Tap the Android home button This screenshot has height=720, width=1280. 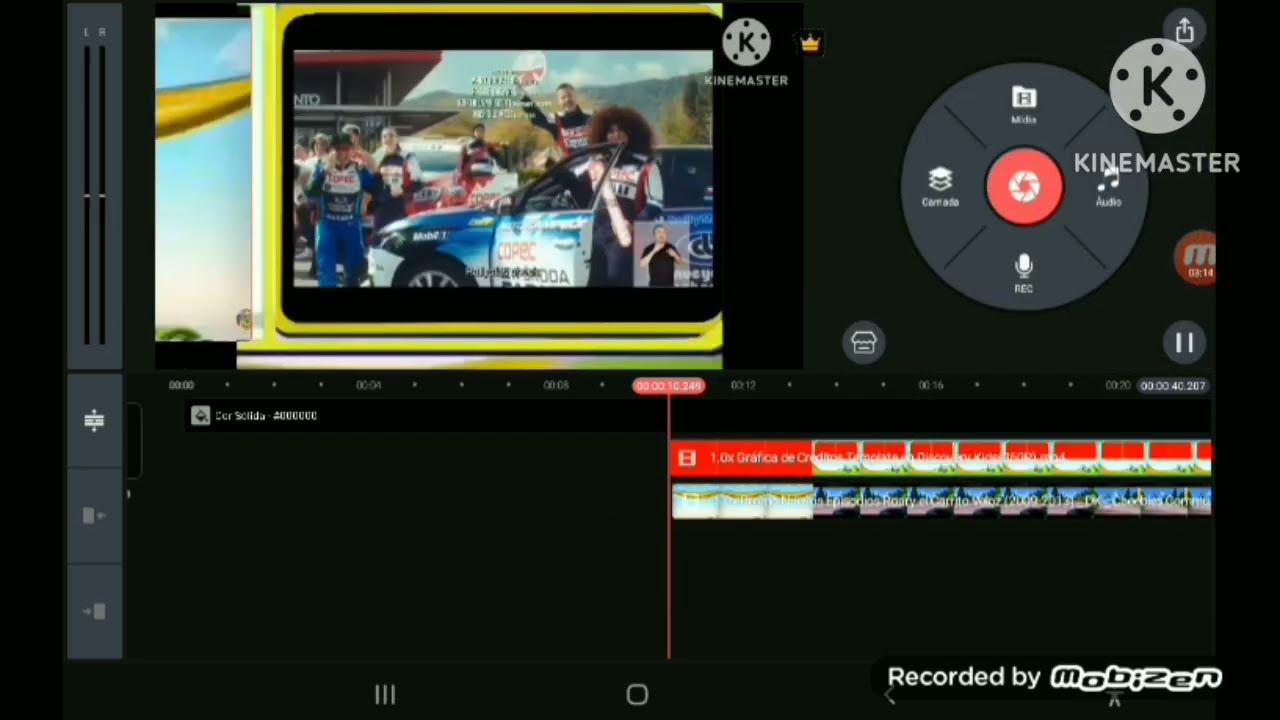pos(637,694)
